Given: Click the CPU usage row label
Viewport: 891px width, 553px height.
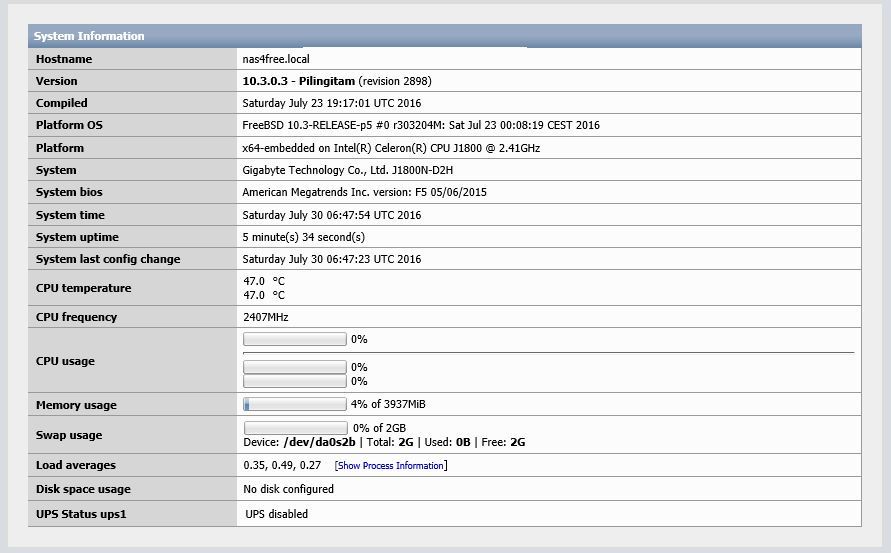Looking at the screenshot, I should coord(65,361).
